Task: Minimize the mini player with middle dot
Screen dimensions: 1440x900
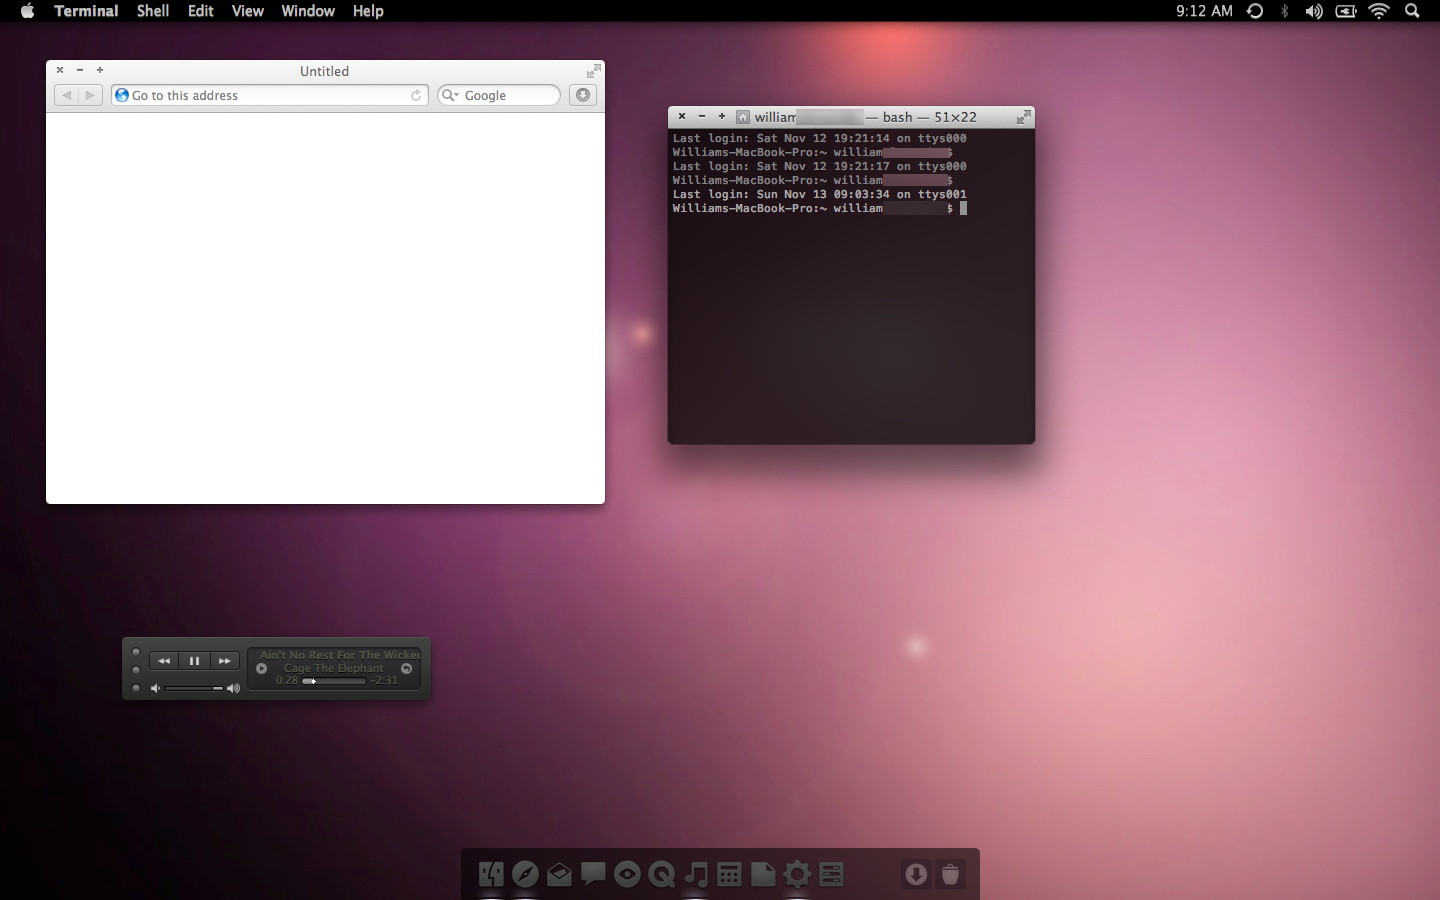Action: [136, 670]
